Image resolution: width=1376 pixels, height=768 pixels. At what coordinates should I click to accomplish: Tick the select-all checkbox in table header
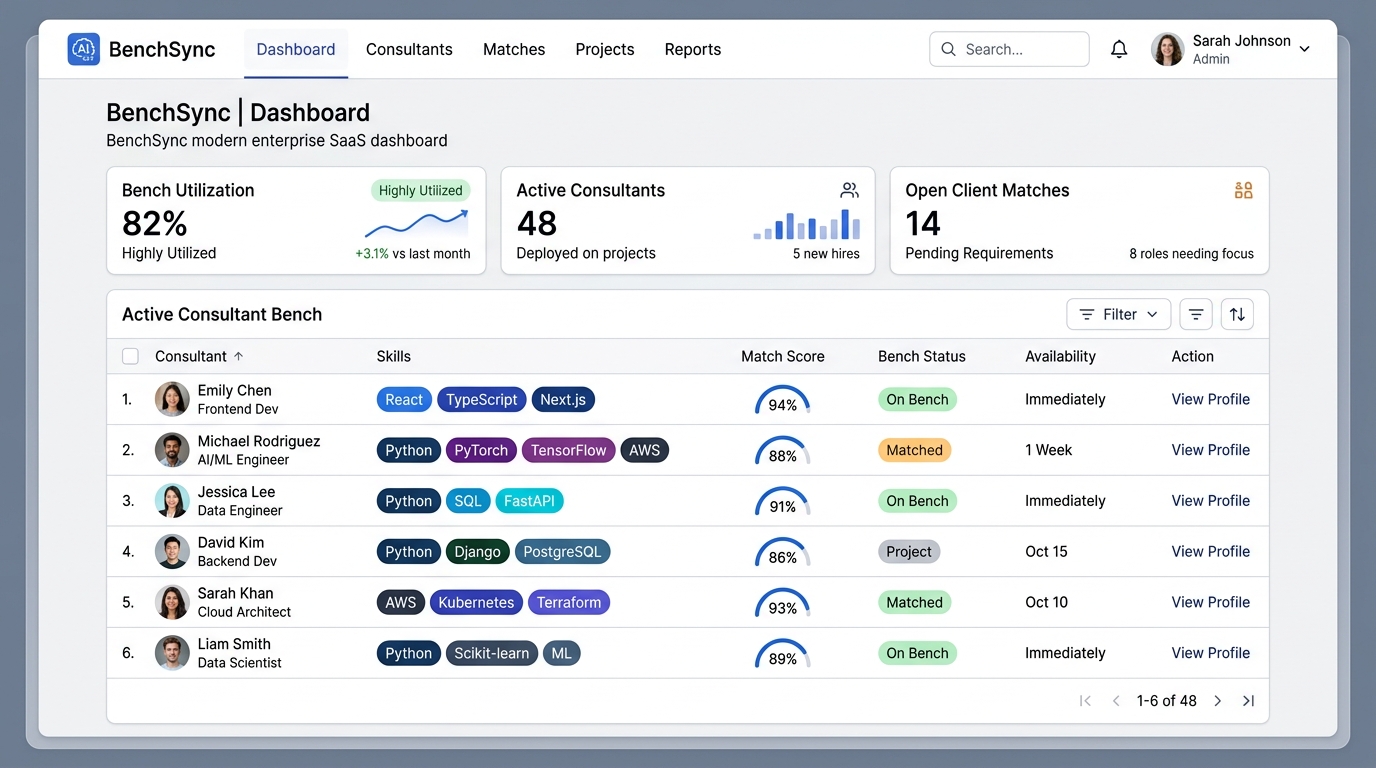(130, 356)
